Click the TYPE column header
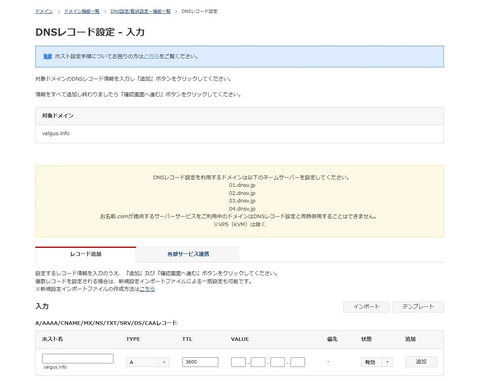480x381 pixels. 133,339
